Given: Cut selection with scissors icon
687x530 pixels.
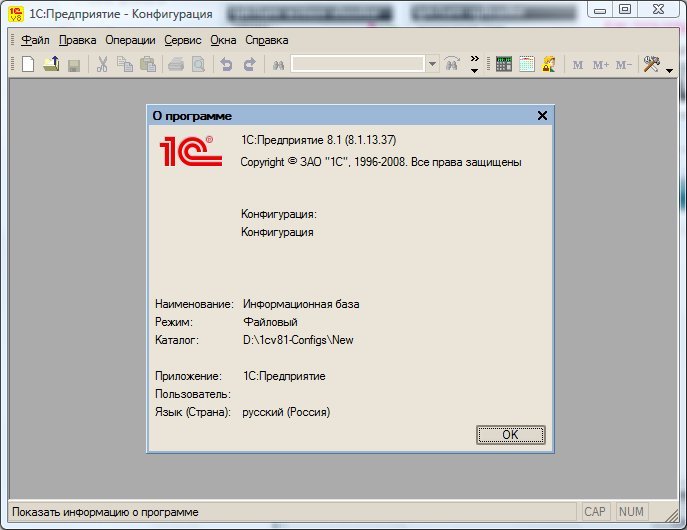Looking at the screenshot, I should point(102,64).
